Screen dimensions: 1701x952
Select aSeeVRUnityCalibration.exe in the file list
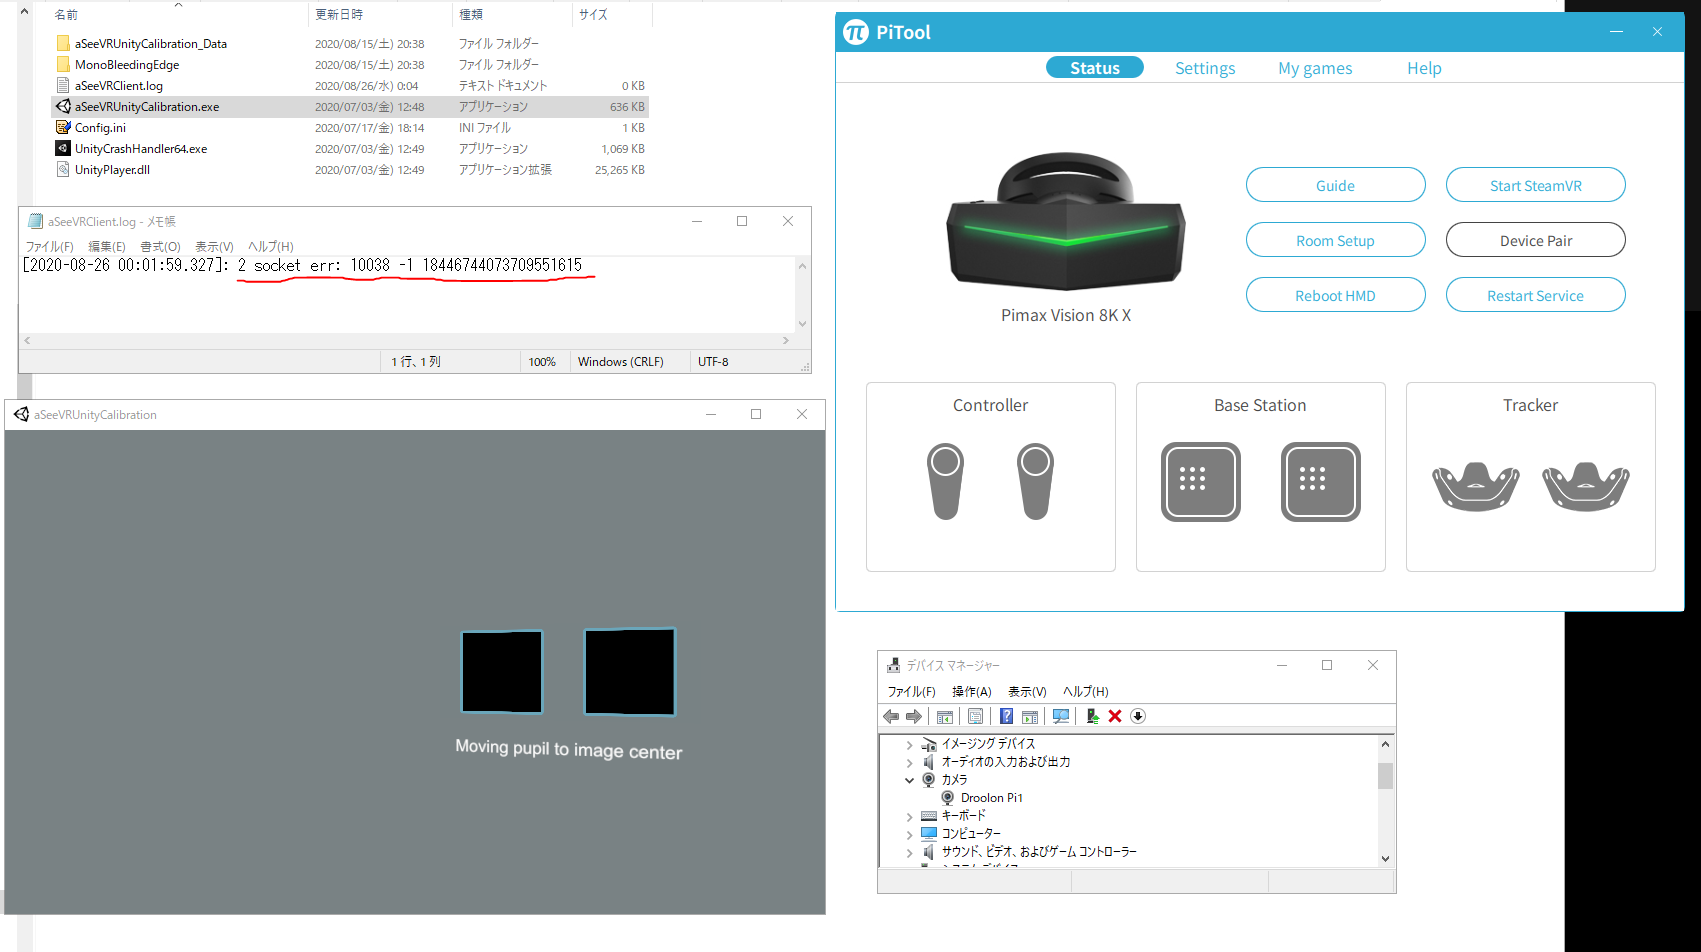146,107
